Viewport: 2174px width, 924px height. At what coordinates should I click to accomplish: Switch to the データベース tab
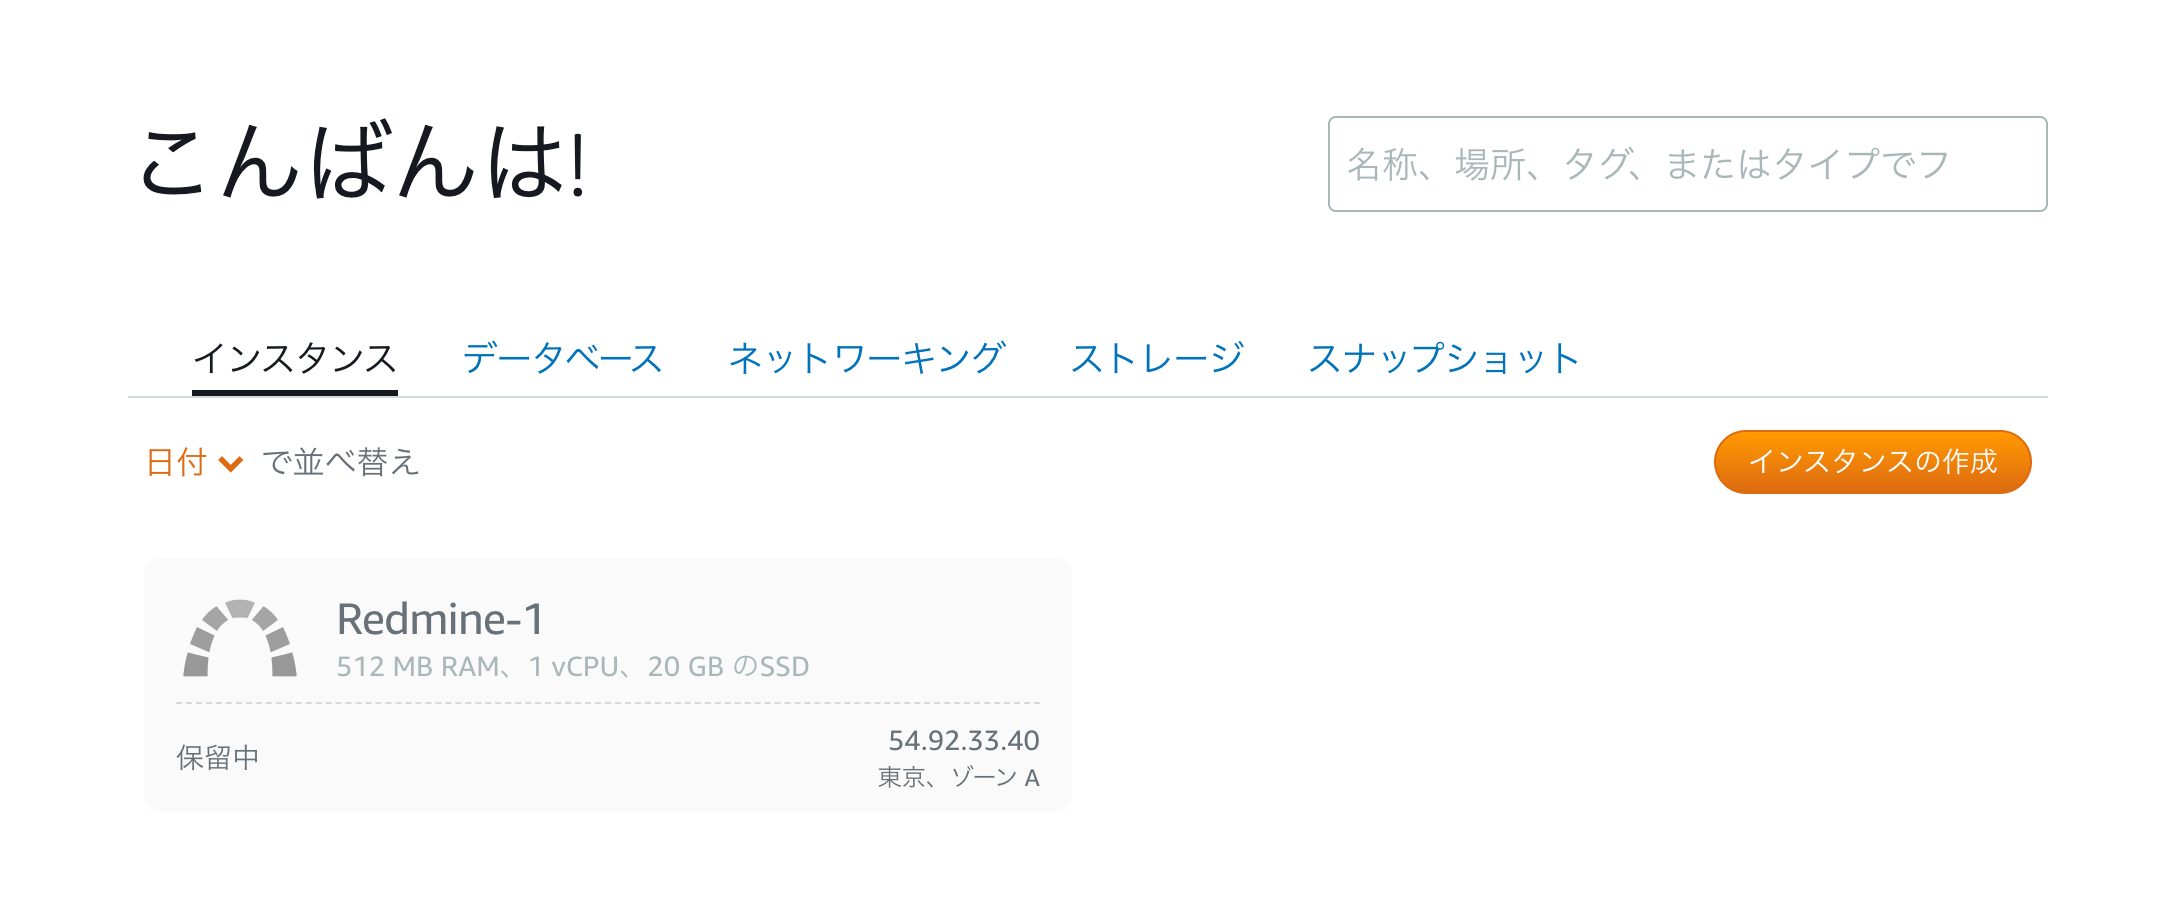pyautogui.click(x=562, y=358)
